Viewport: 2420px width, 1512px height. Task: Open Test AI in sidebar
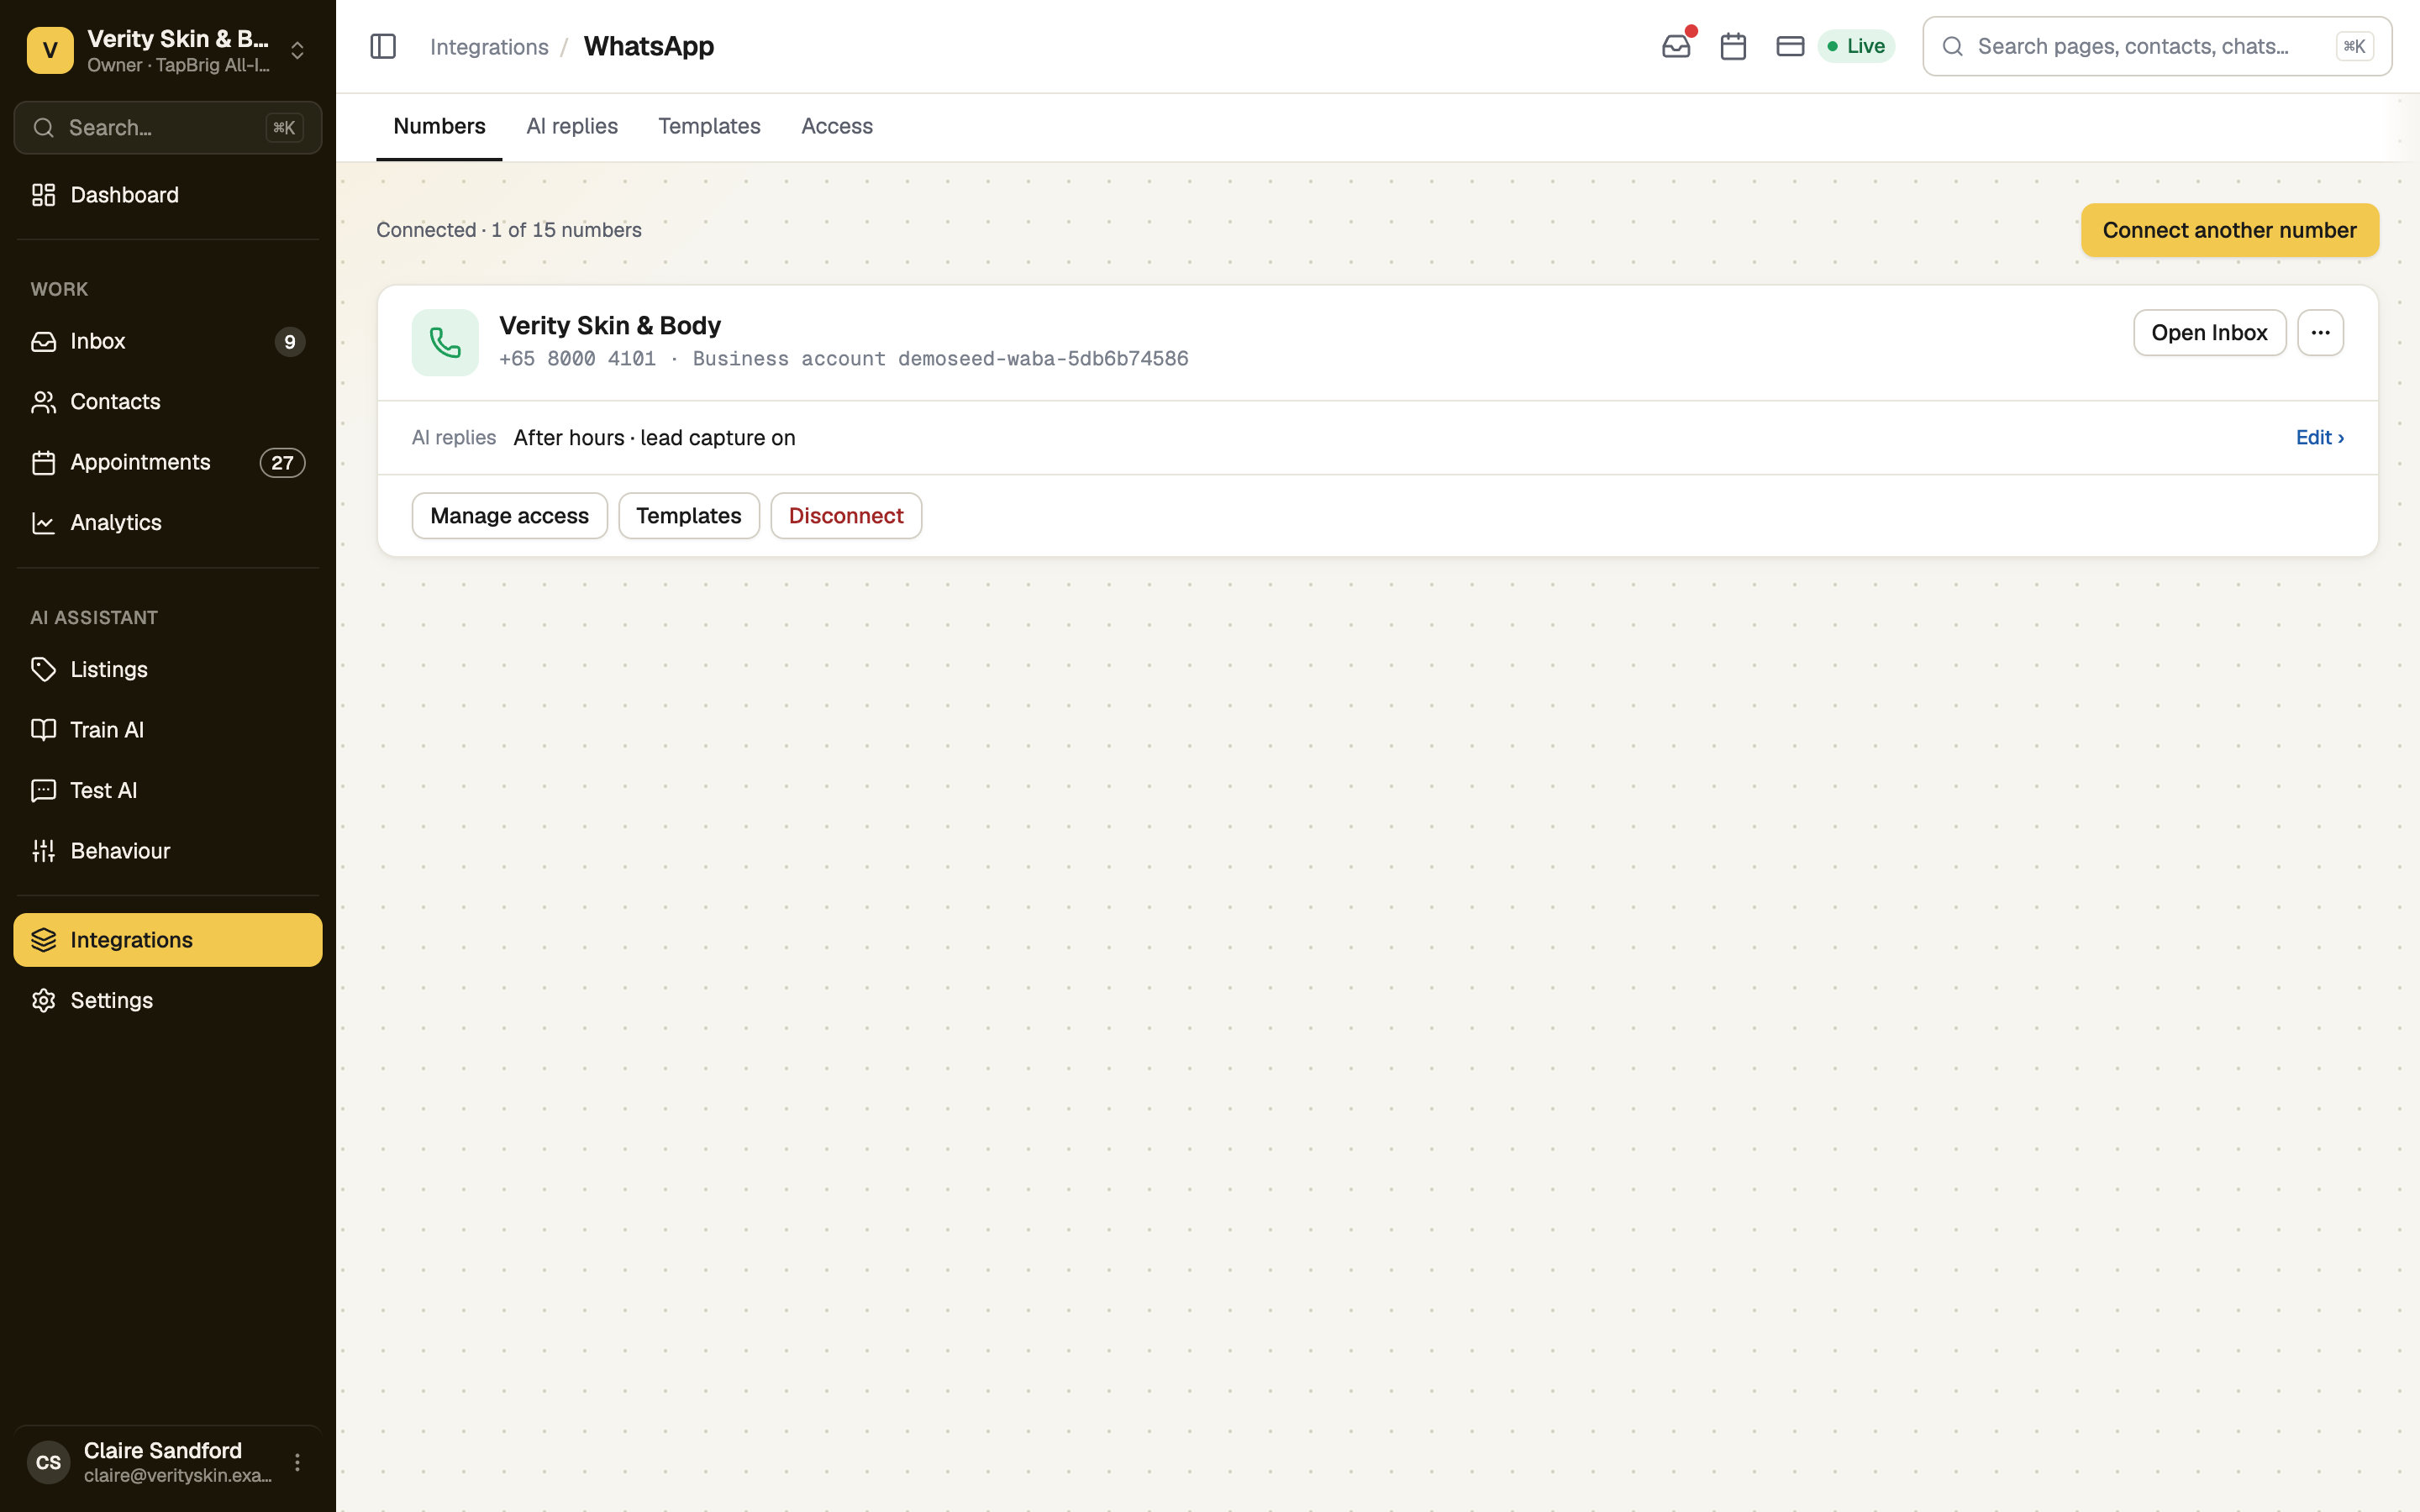[x=168, y=790]
